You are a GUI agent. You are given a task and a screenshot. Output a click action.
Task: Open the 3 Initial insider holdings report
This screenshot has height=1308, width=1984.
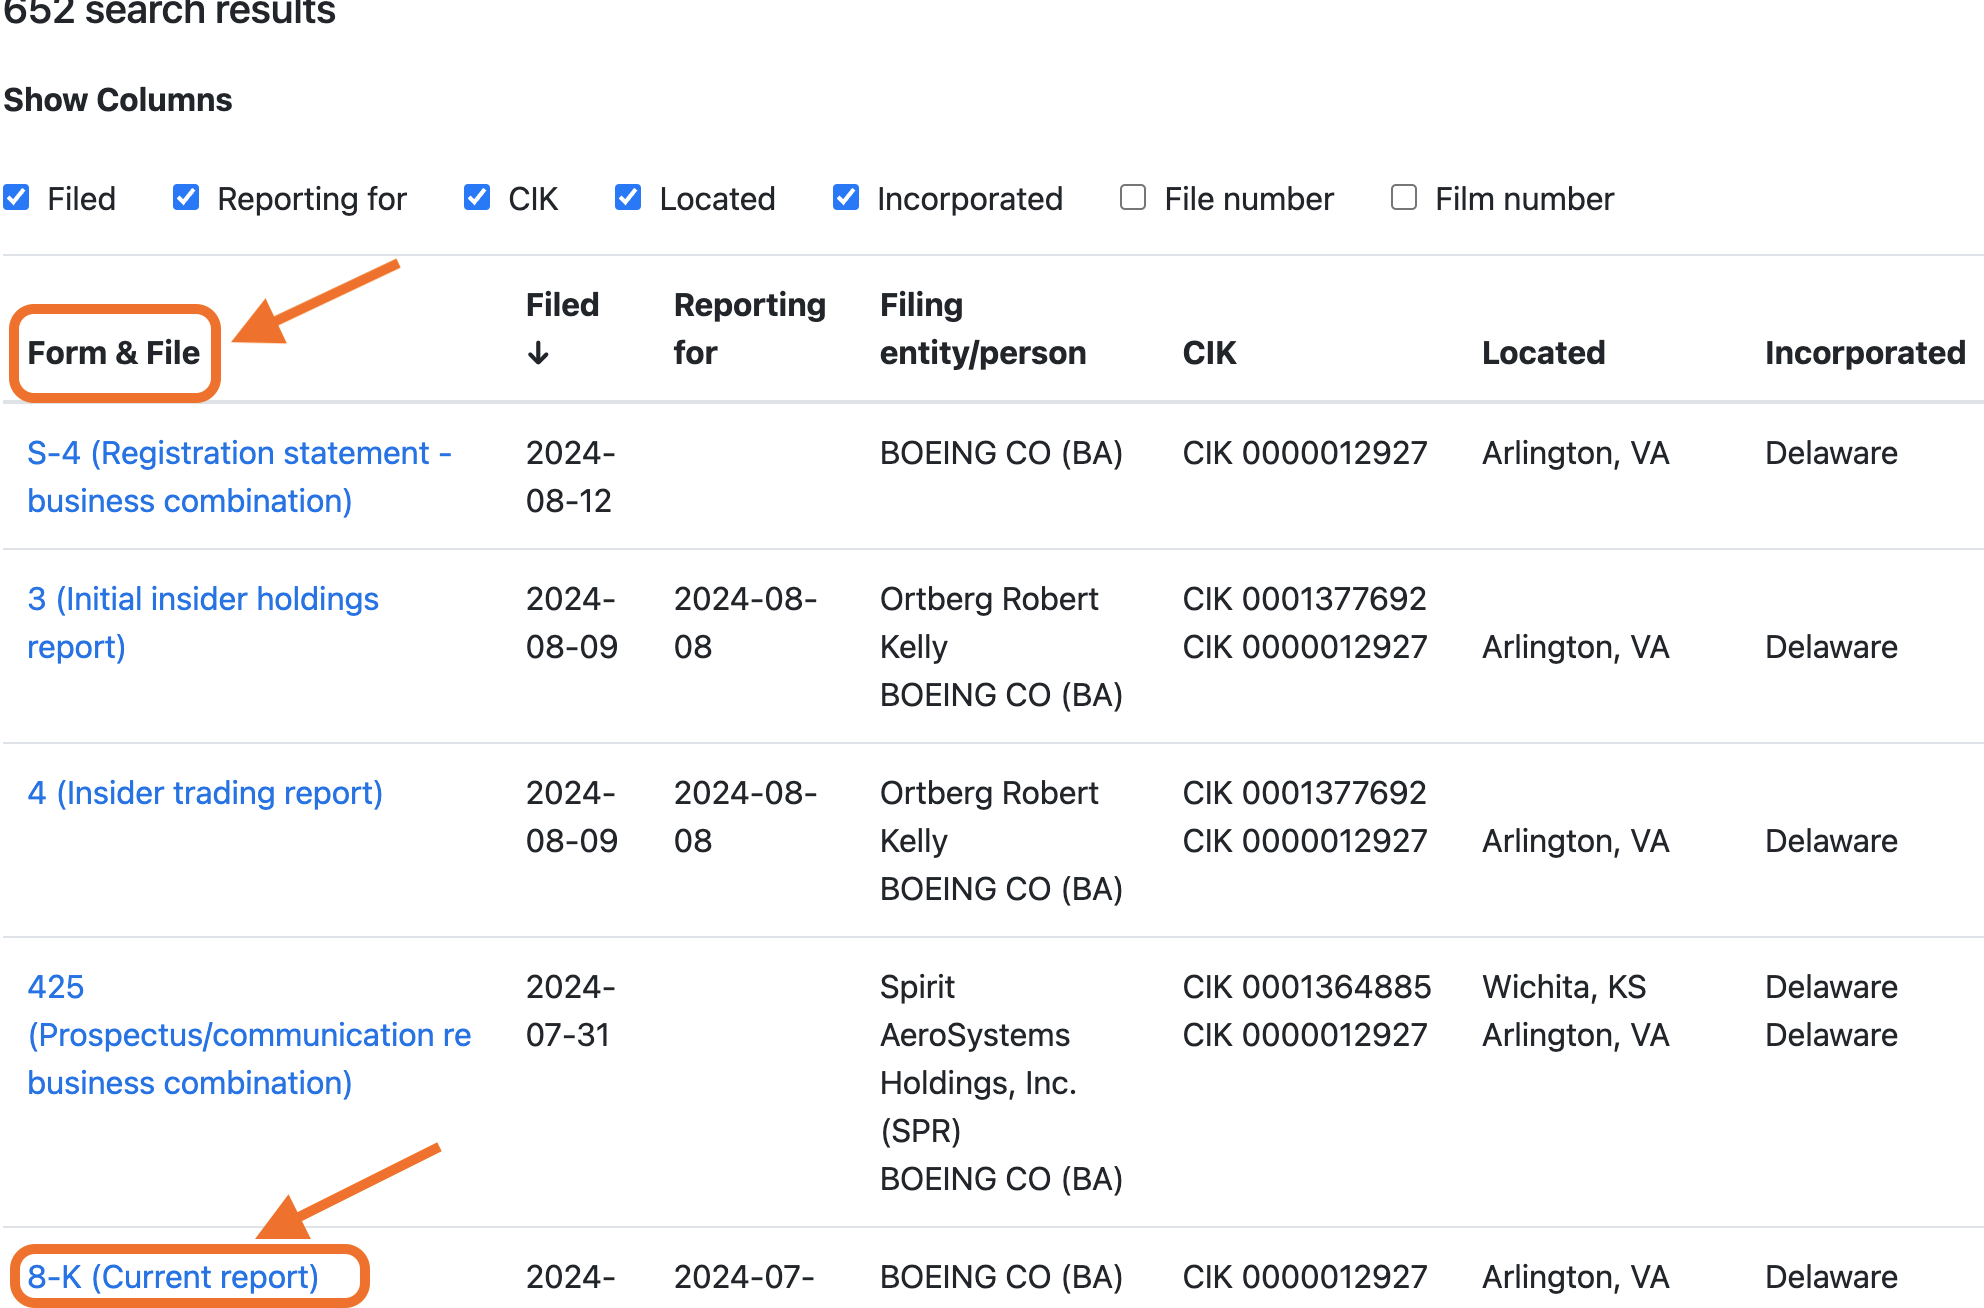[x=203, y=623]
